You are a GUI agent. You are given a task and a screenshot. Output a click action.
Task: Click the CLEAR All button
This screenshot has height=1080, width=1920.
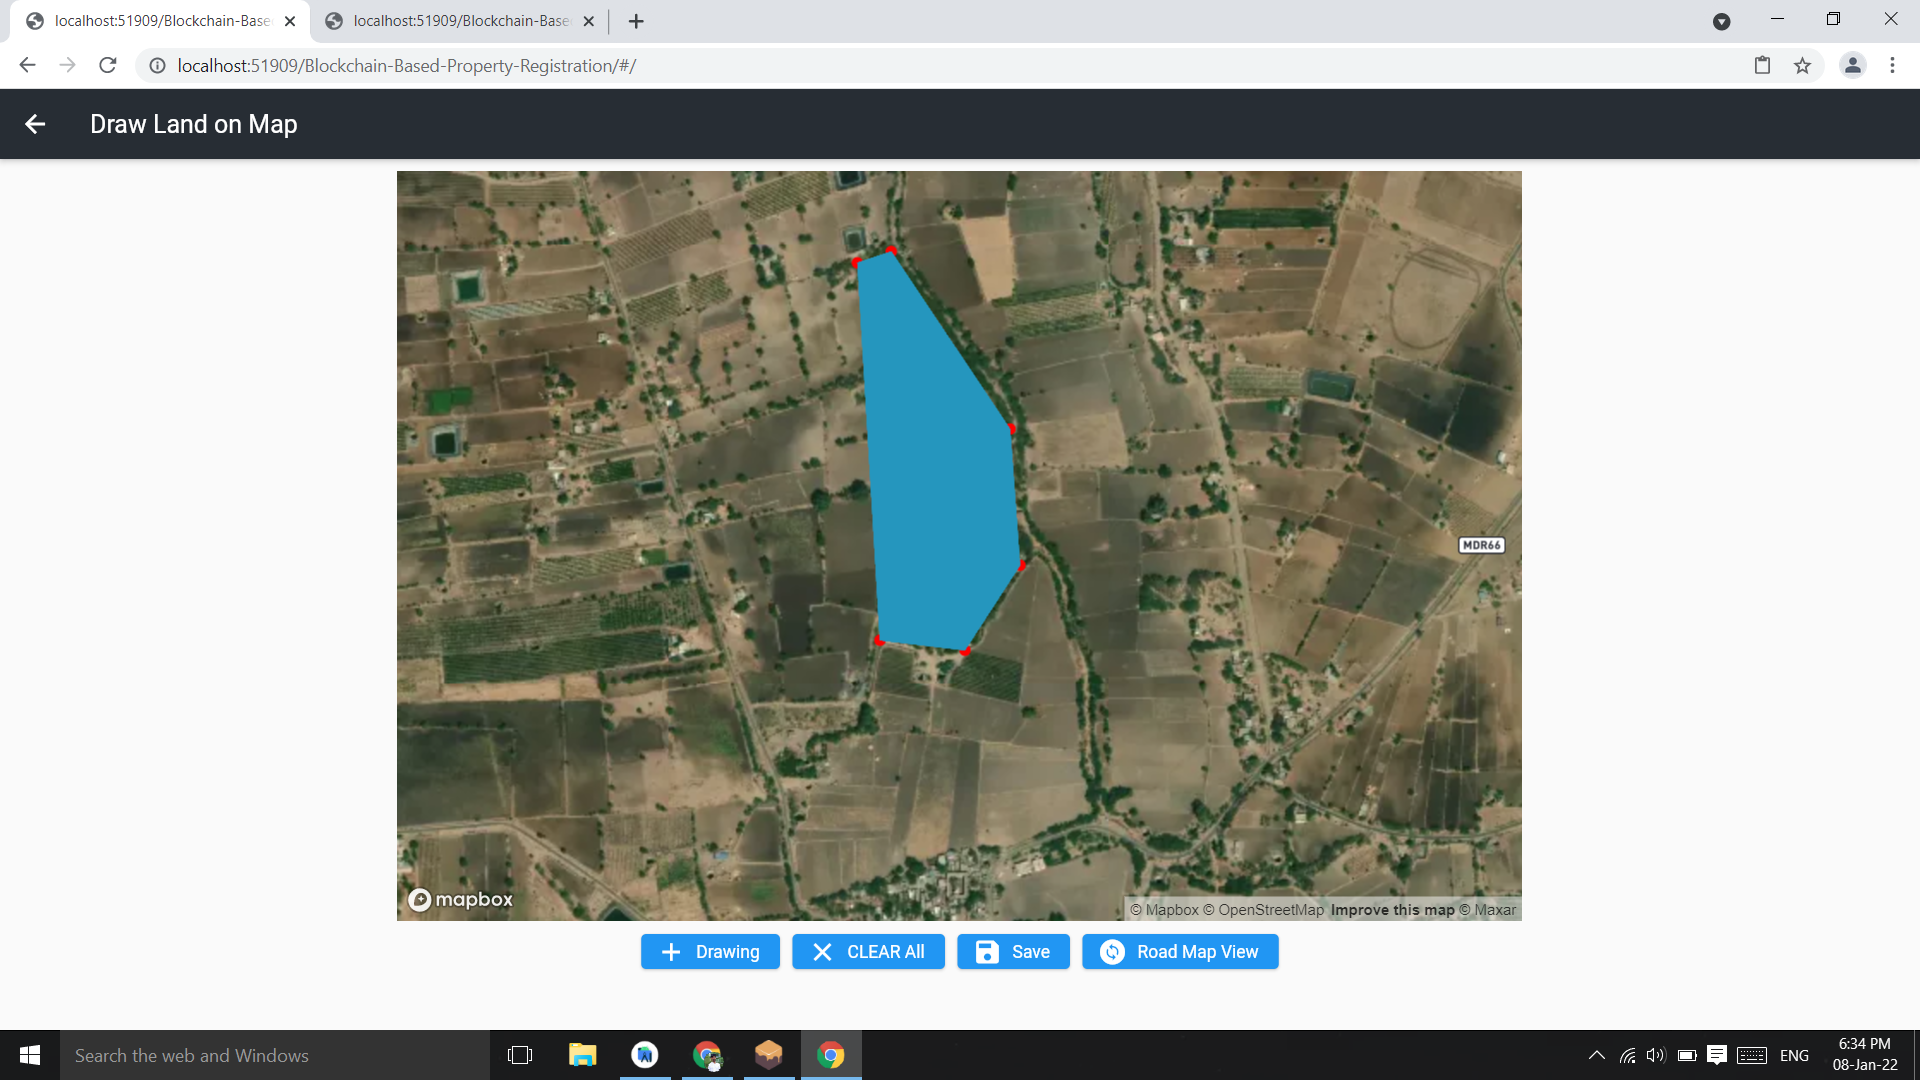[868, 952]
